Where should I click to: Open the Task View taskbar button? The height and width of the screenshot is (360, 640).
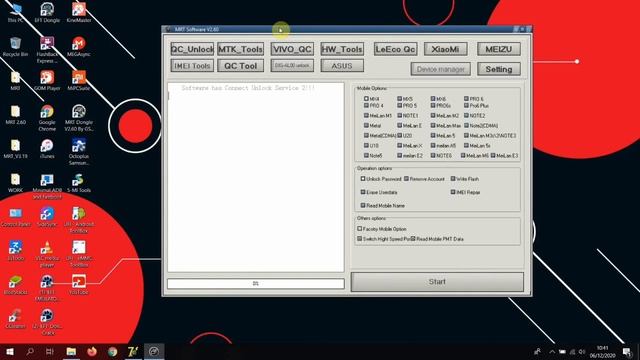pyautogui.click(x=50, y=351)
